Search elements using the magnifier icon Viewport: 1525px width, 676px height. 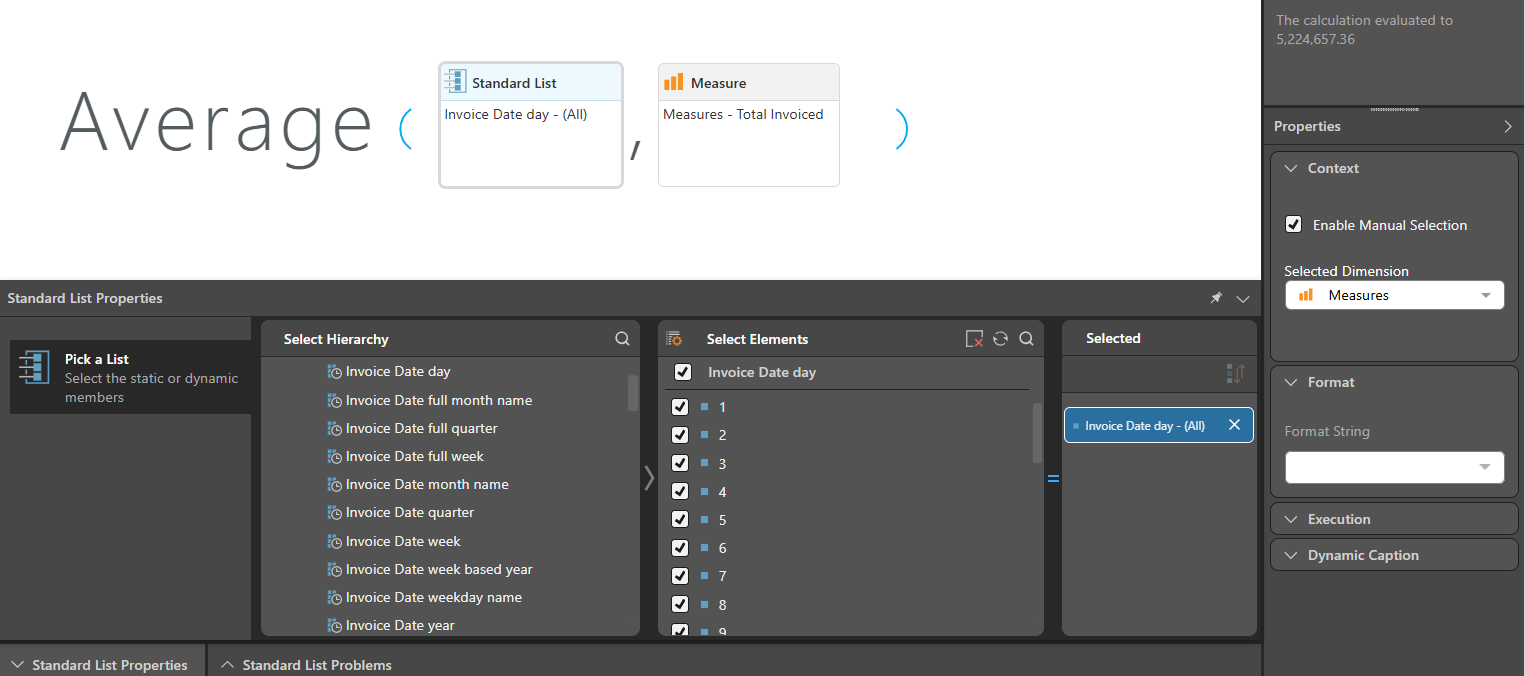click(x=1026, y=339)
